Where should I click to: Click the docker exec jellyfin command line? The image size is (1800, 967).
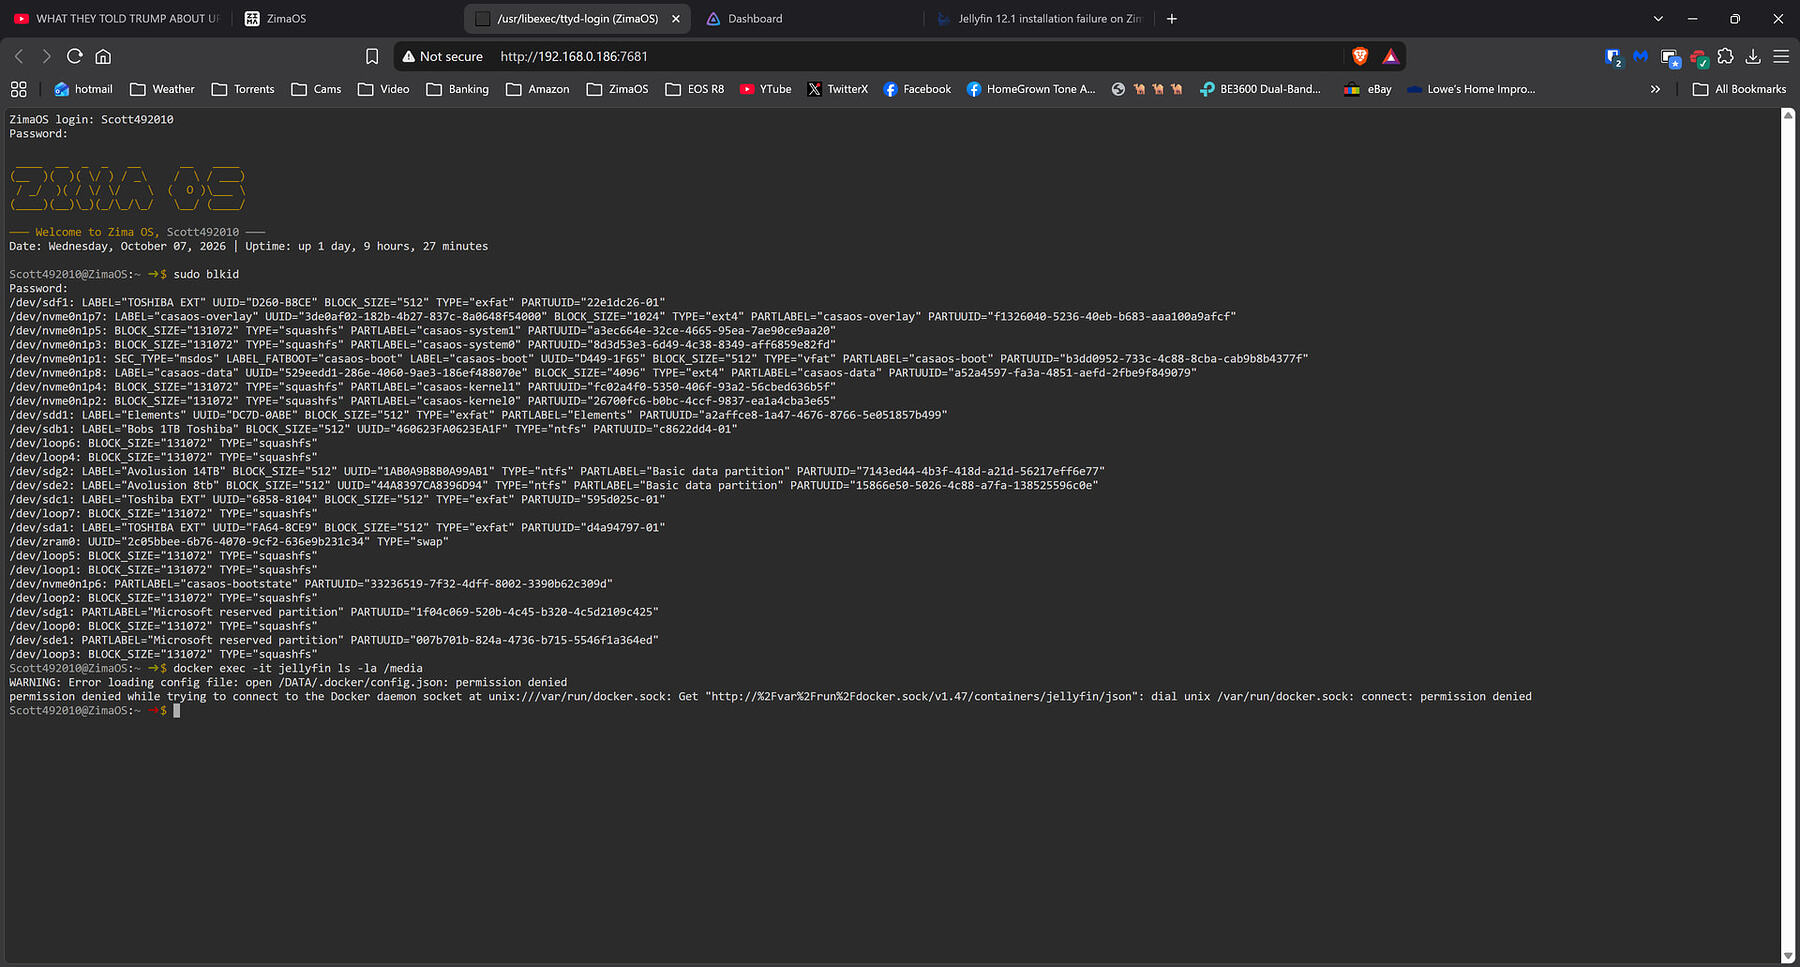[216, 668]
